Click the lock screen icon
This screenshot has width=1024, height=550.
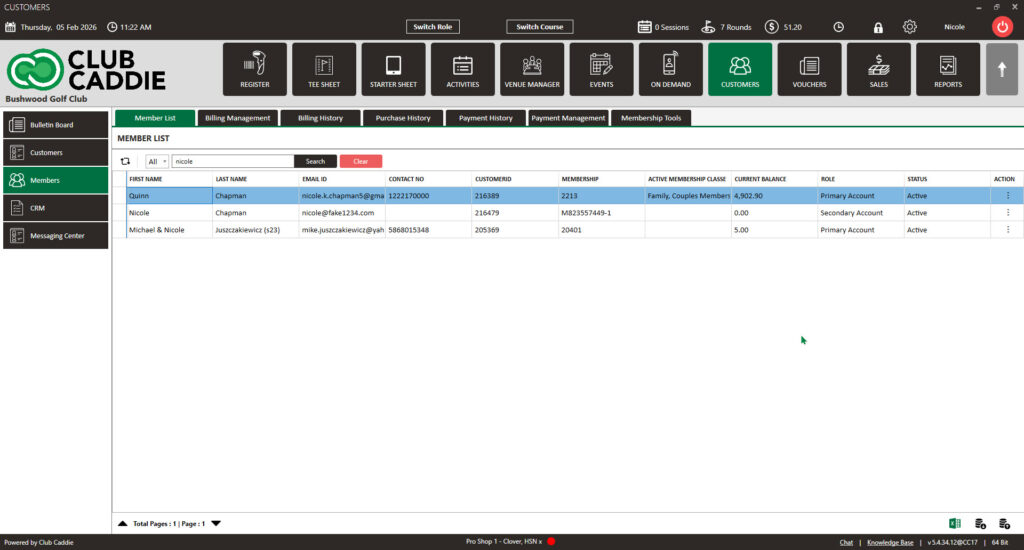[878, 27]
